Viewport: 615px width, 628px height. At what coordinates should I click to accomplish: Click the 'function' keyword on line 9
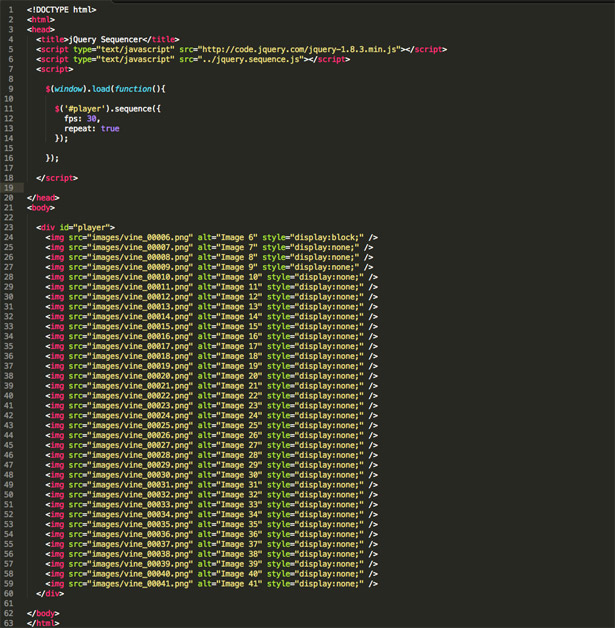[x=133, y=89]
